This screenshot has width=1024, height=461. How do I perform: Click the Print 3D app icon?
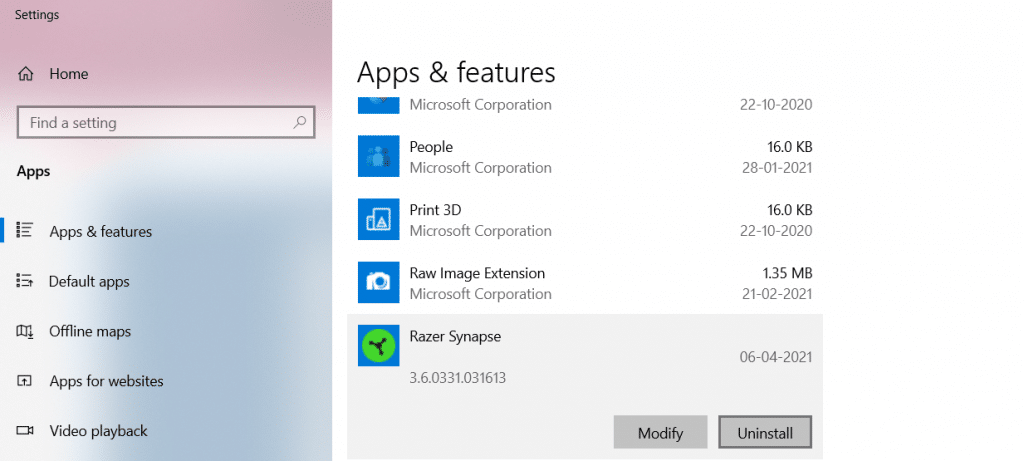(x=378, y=219)
